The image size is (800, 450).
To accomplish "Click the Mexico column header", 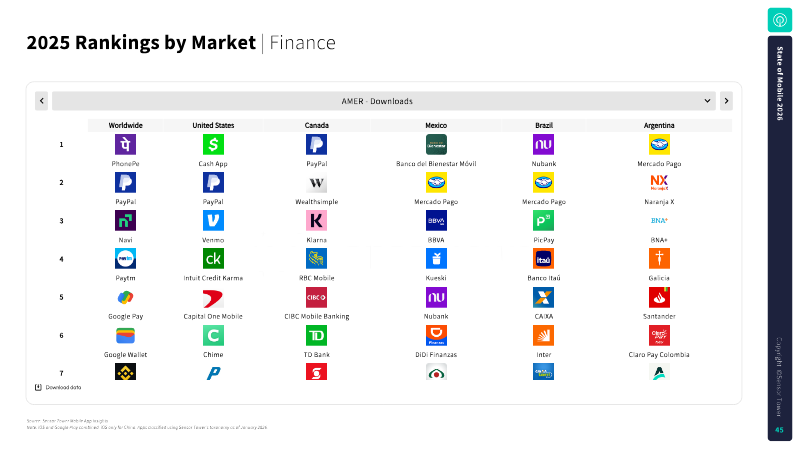I will coord(436,125).
